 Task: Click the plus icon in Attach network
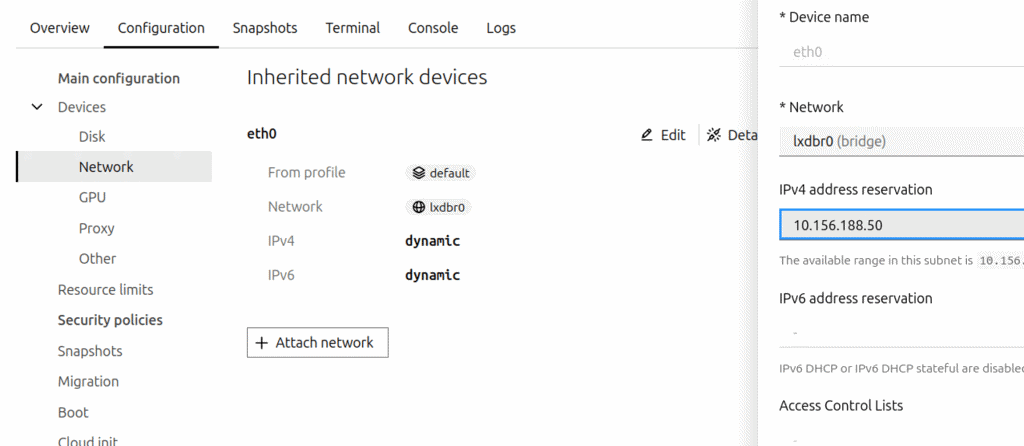tap(262, 343)
